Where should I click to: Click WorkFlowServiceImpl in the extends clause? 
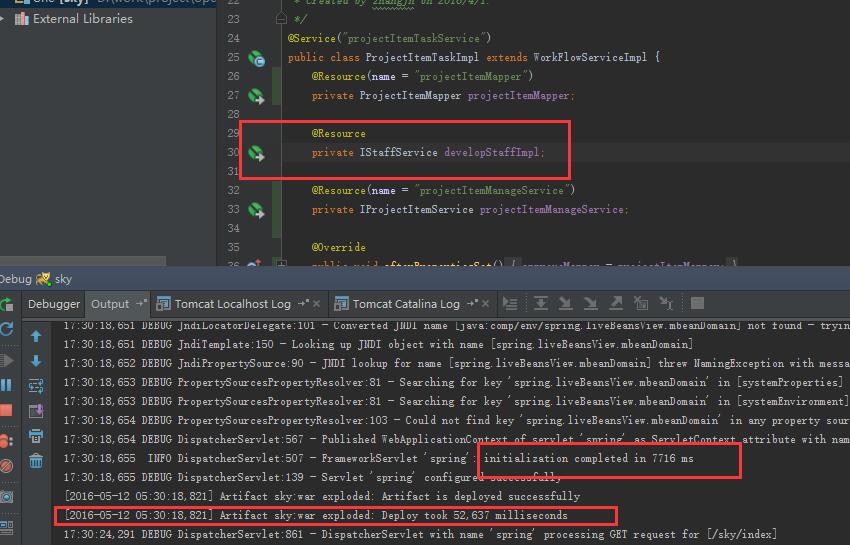(590, 57)
